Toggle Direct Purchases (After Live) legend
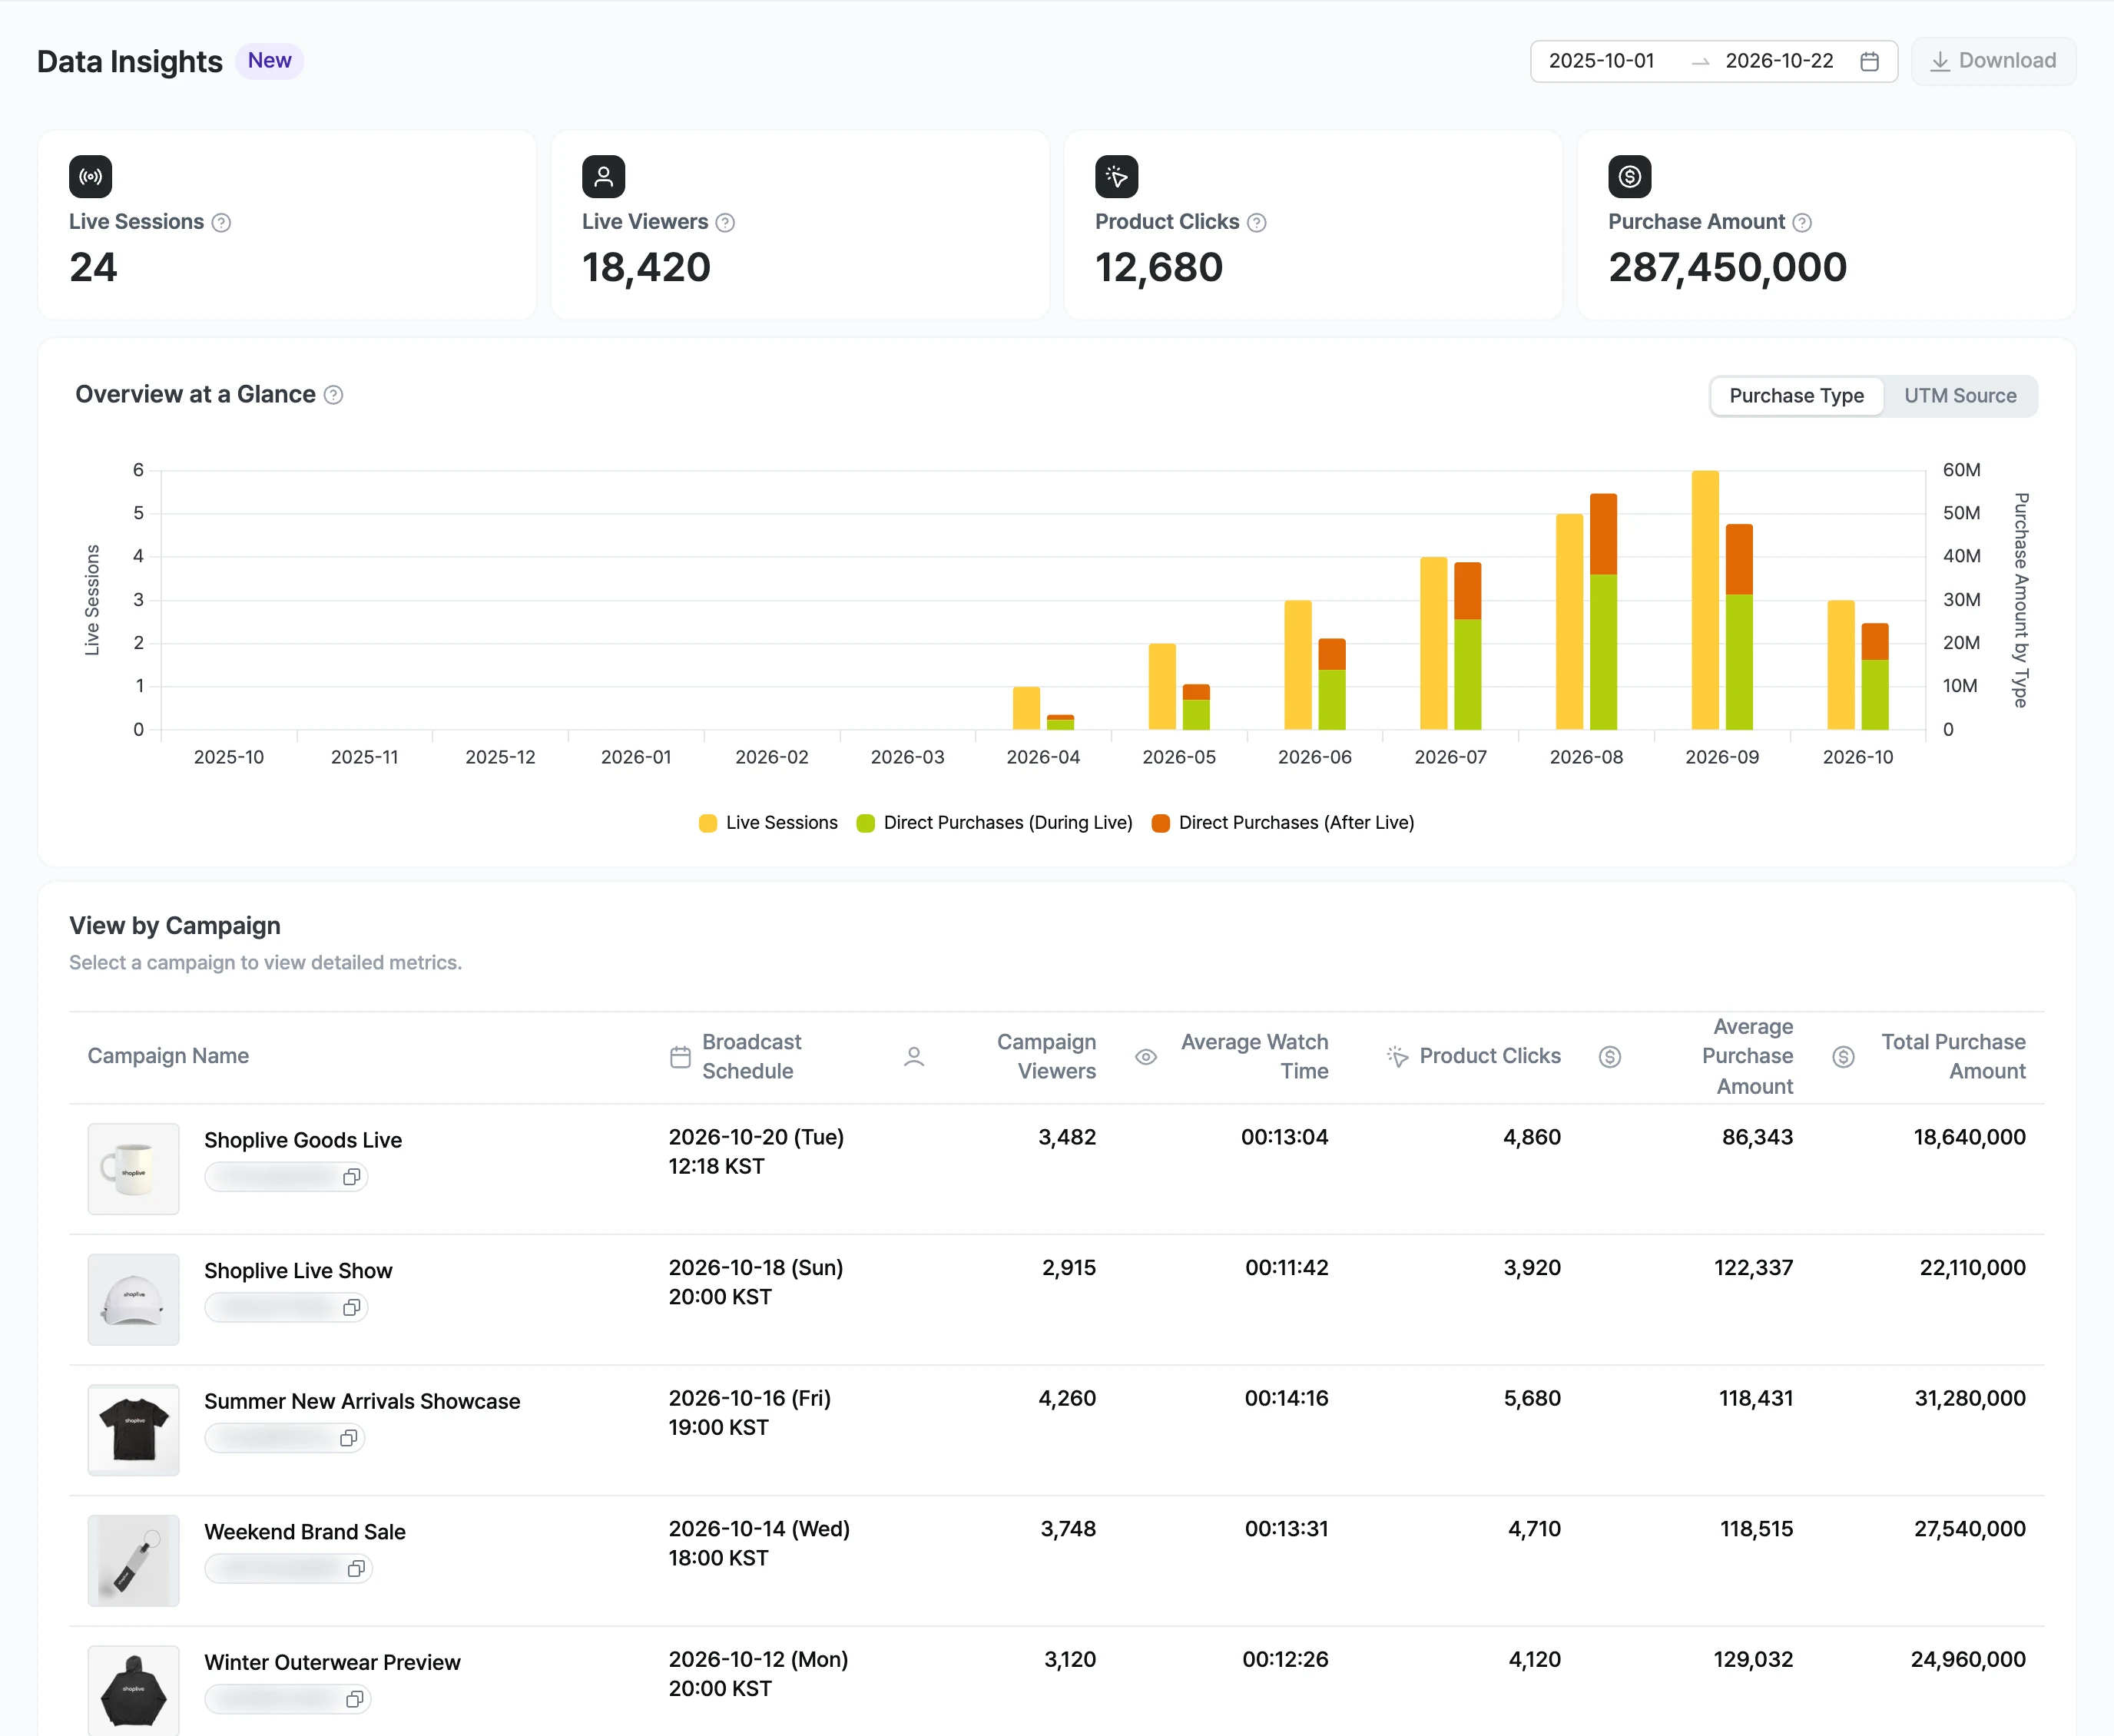Viewport: 2114px width, 1736px height. coord(1282,823)
